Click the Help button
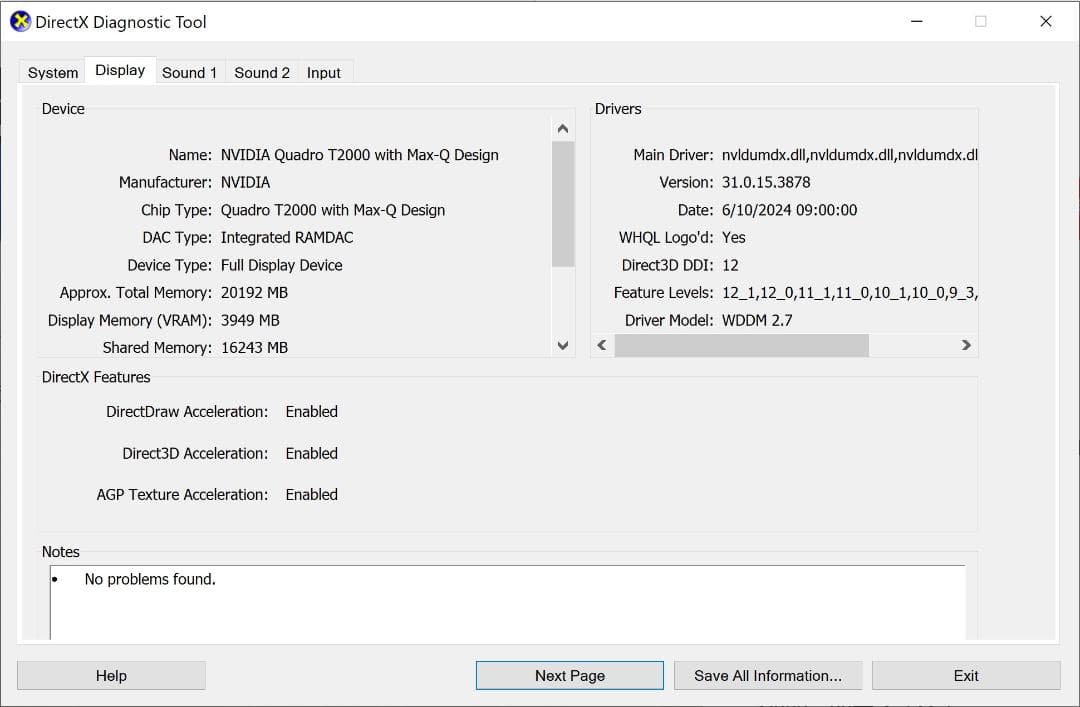 tap(110, 675)
